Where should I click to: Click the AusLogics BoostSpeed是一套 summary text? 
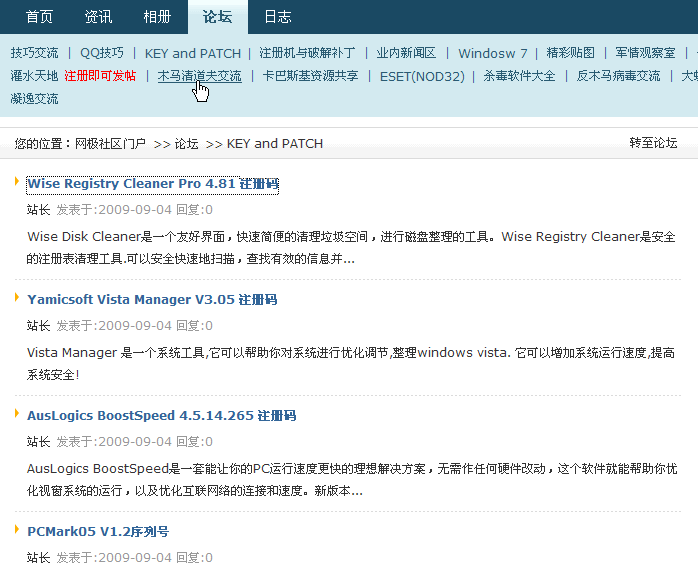click(x=352, y=480)
